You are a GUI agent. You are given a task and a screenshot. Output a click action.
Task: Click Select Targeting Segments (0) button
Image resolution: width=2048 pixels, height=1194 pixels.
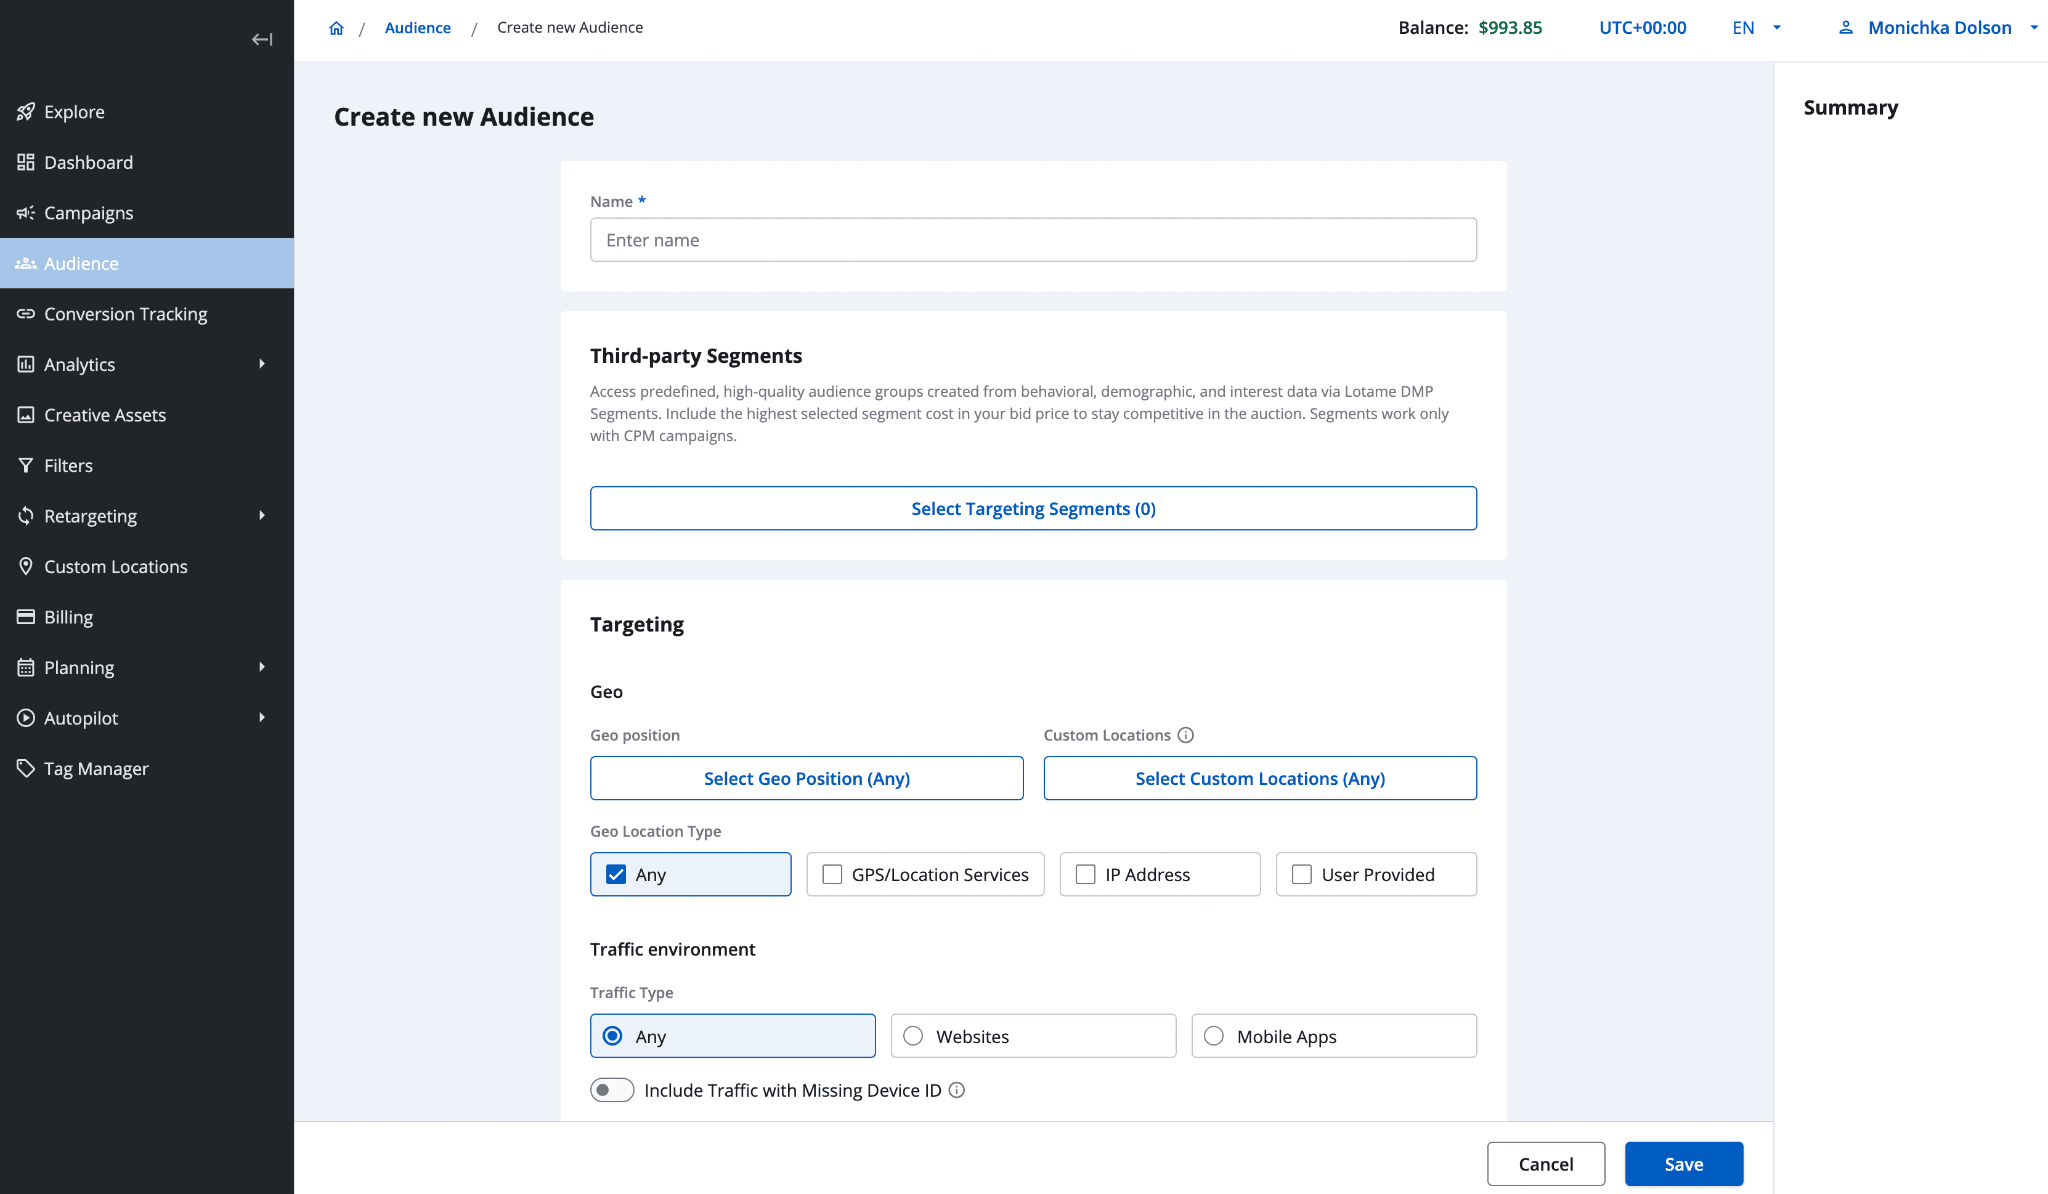point(1033,508)
